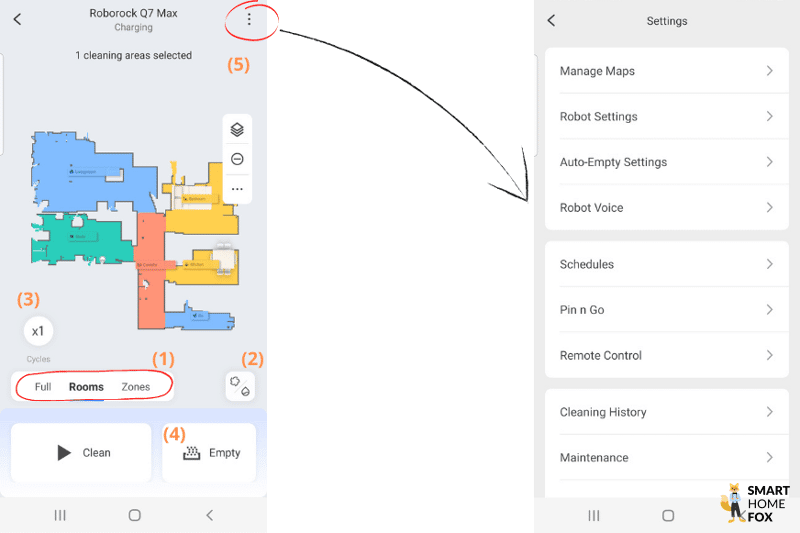Go back from the Settings screen
Screen dimensions: 800x533
(x=551, y=21)
